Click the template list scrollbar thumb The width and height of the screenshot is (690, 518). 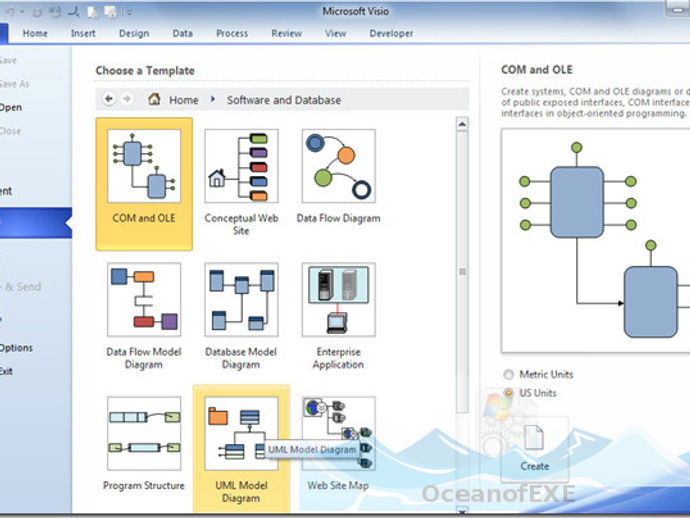(462, 272)
